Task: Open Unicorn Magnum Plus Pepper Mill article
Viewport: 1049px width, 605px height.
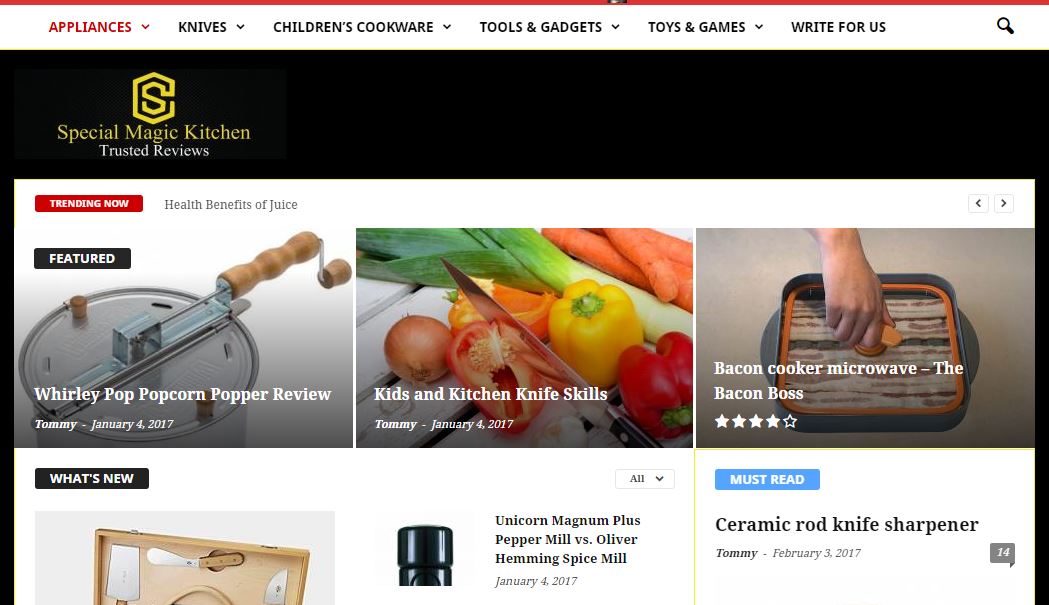Action: coord(567,539)
